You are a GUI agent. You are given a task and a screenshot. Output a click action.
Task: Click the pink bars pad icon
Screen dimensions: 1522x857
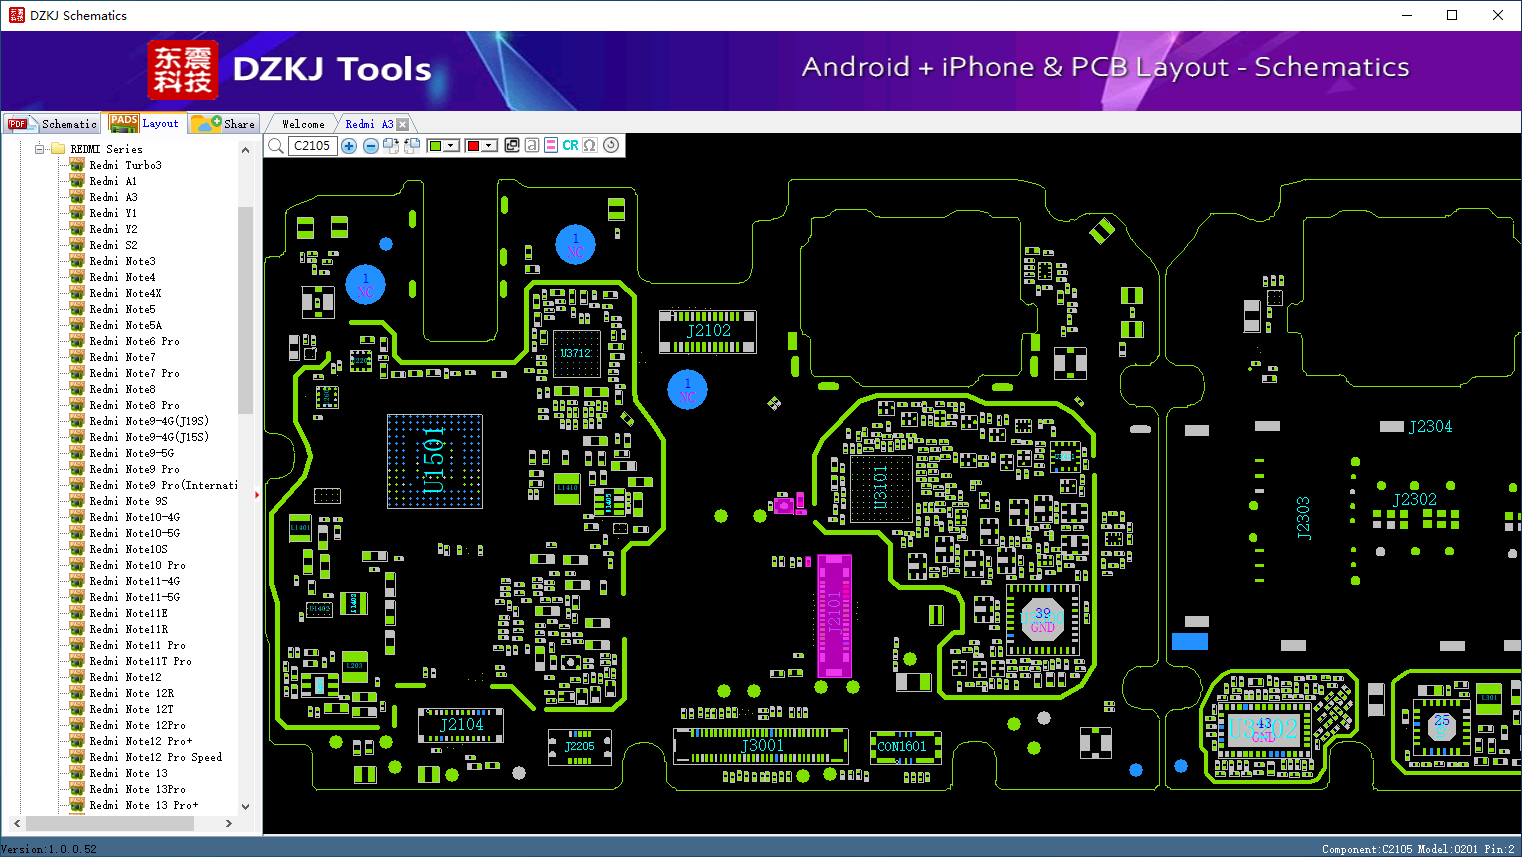coord(551,145)
